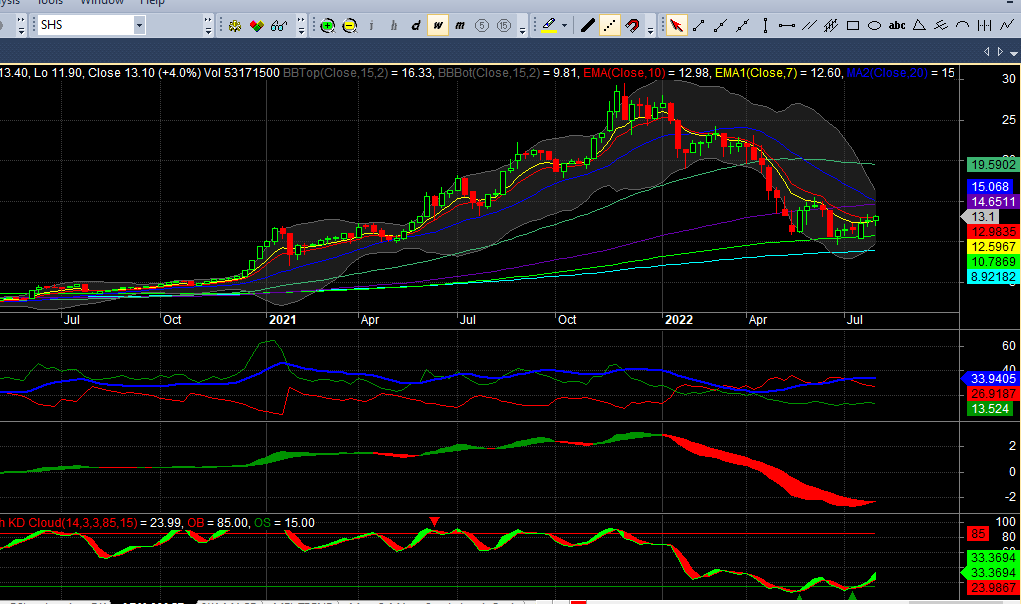Open the Help menu
This screenshot has width=1021, height=604.
(152, 3)
